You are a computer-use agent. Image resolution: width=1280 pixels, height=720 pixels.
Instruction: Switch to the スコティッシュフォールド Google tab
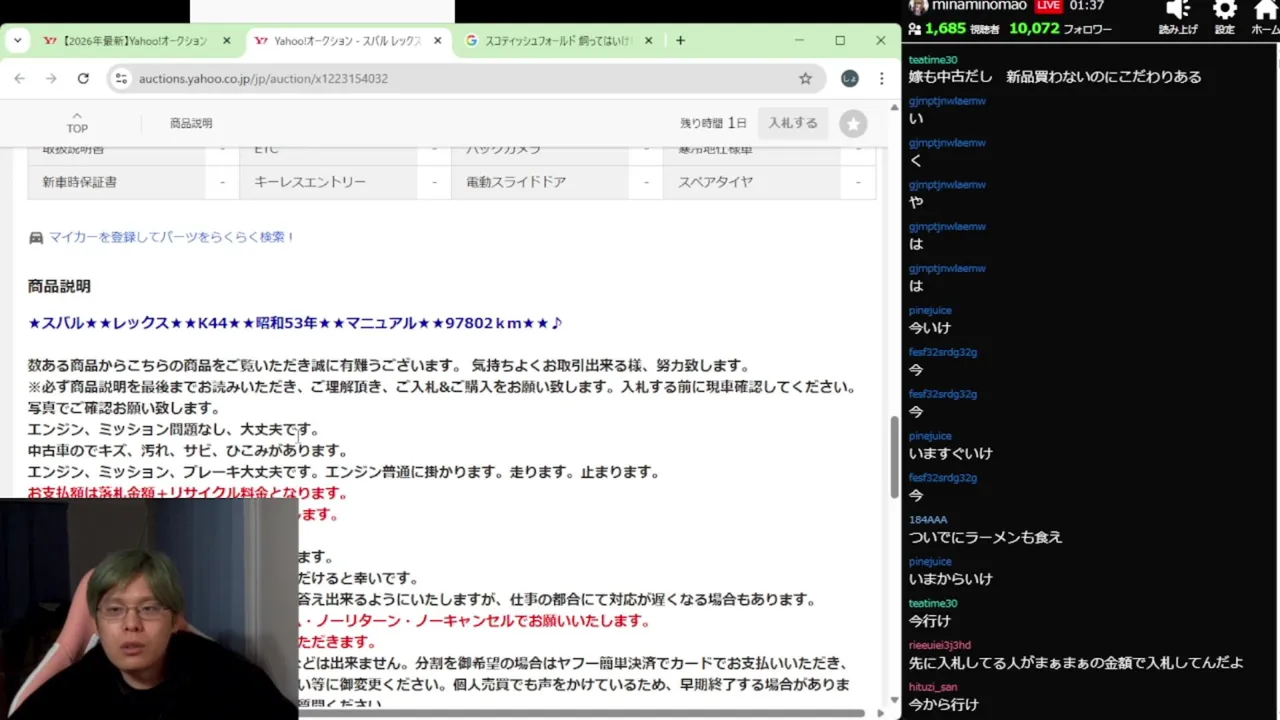coord(559,41)
